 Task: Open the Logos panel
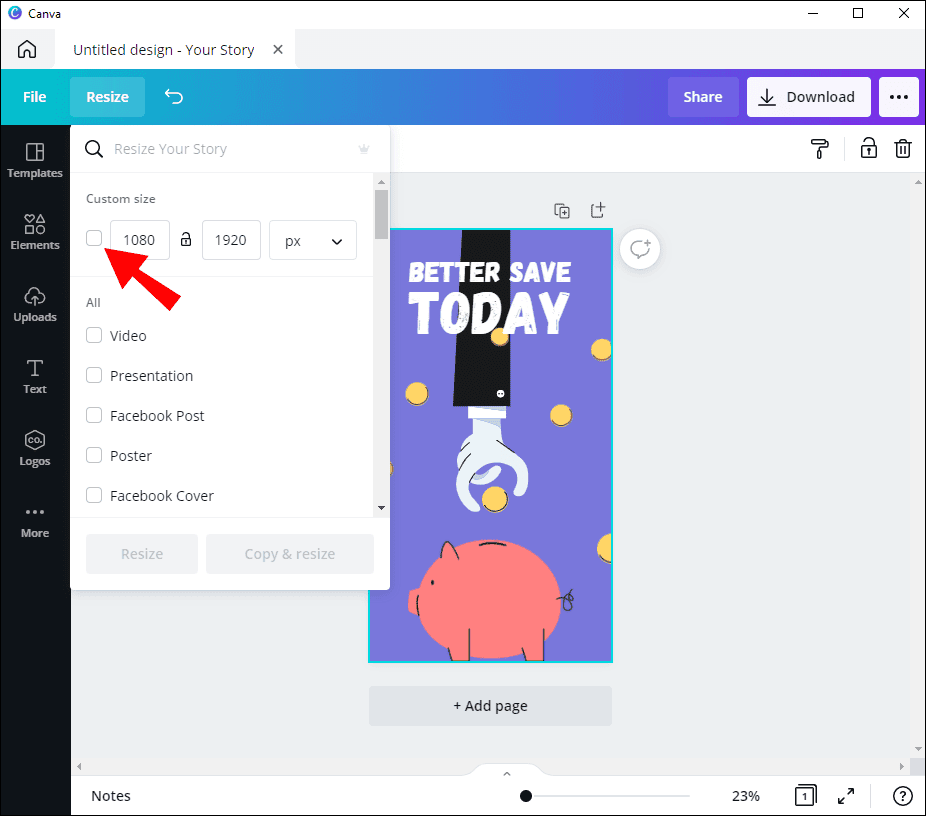tap(34, 448)
